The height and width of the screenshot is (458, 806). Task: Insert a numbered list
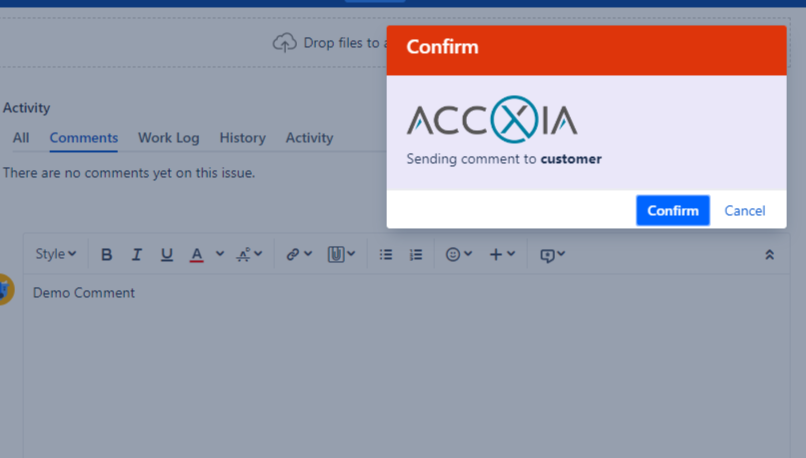(416, 254)
